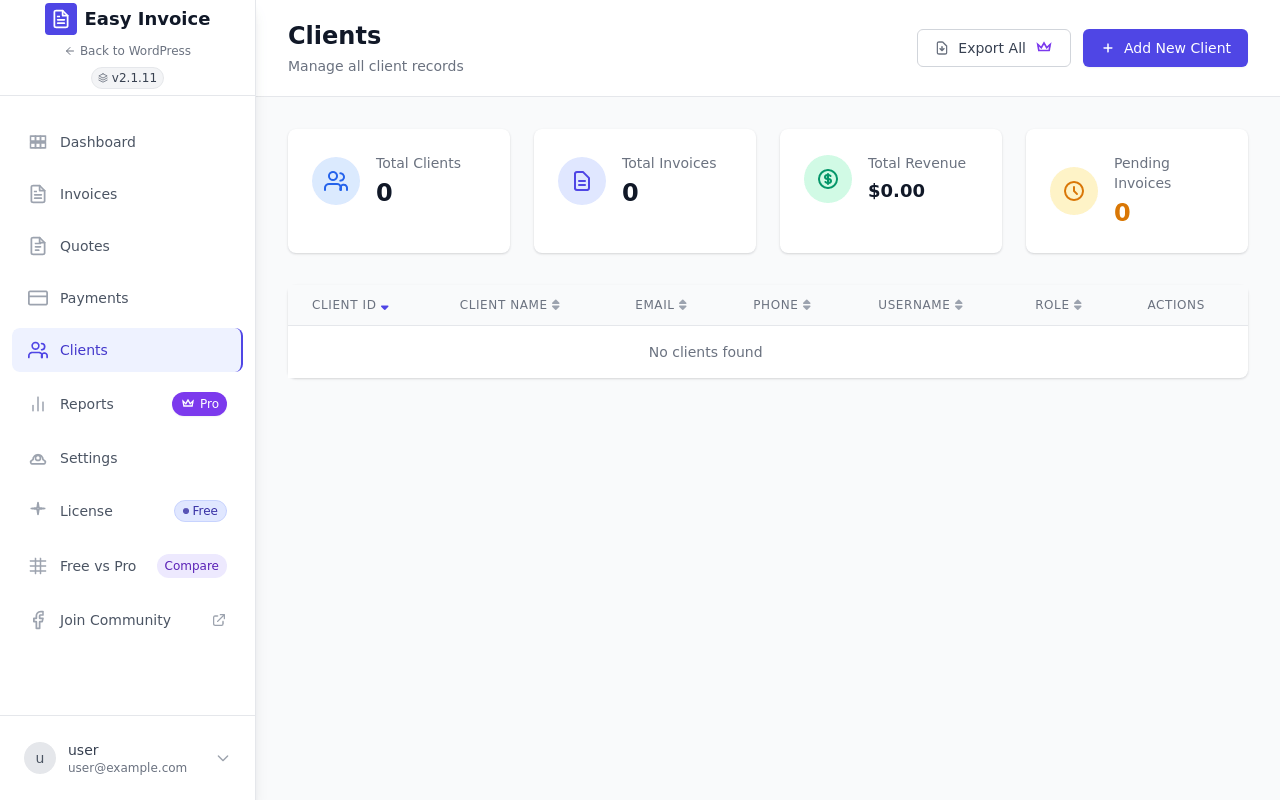Click the 'No clients found' message
Screen dimensions: 1280x800
pos(705,352)
